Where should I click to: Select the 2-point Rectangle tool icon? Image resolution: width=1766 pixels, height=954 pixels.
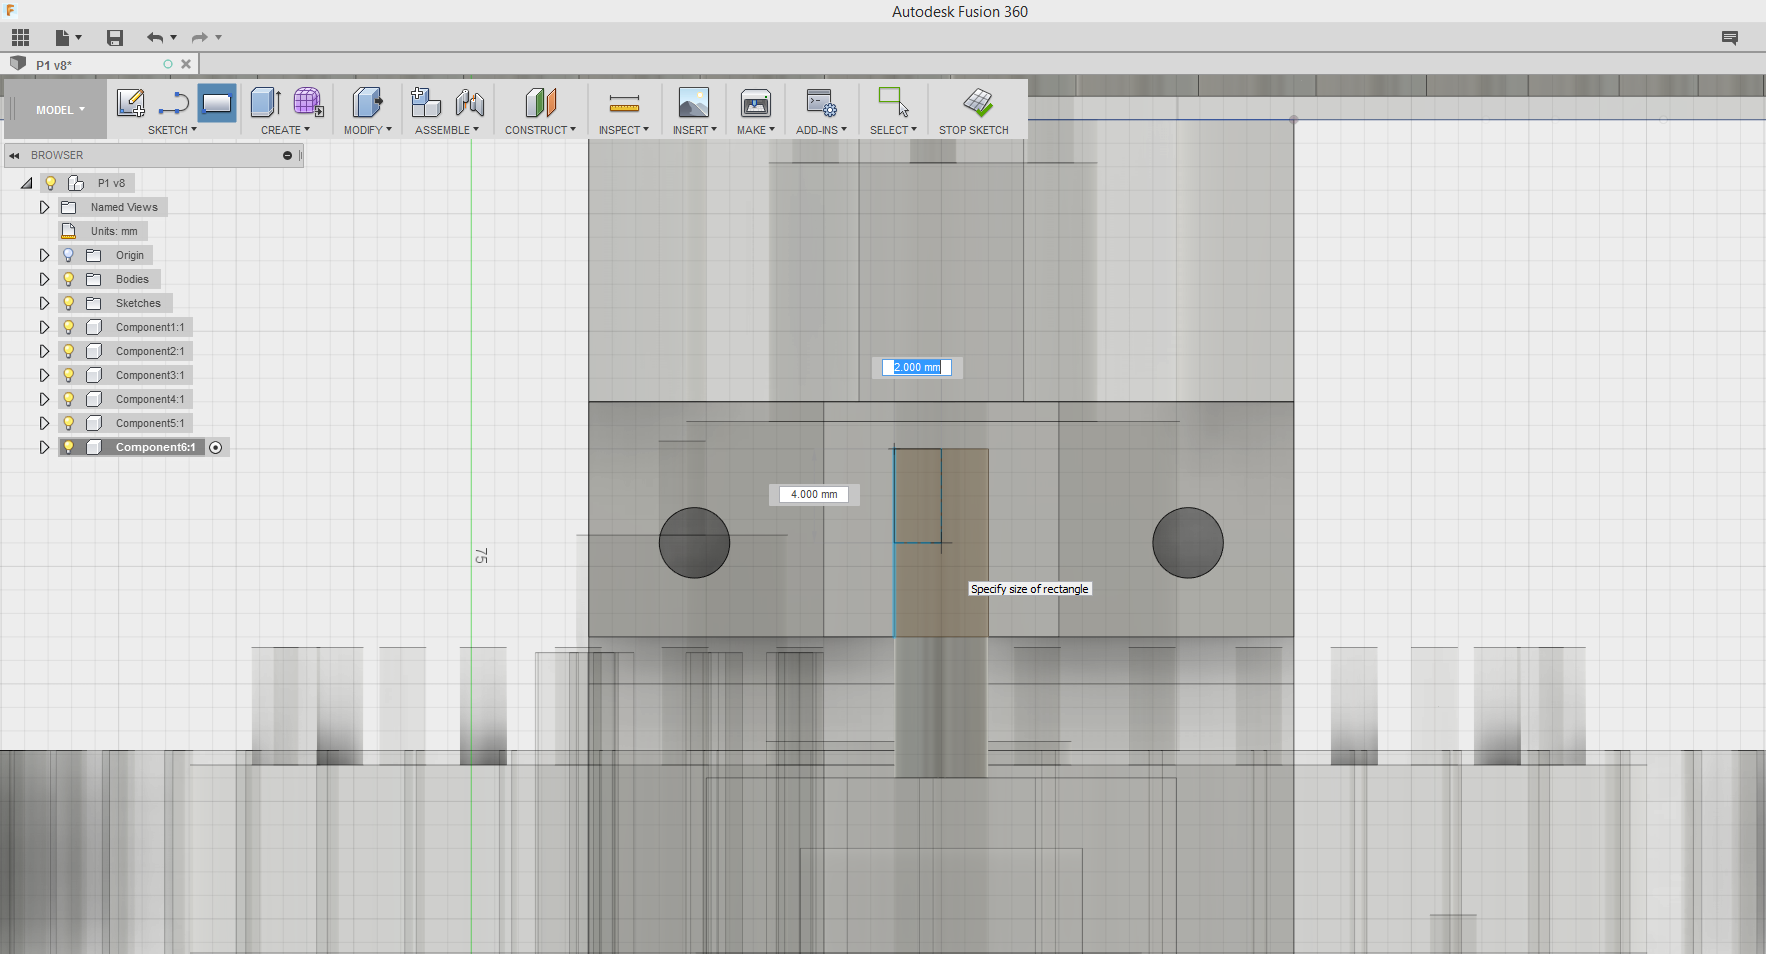tap(217, 103)
